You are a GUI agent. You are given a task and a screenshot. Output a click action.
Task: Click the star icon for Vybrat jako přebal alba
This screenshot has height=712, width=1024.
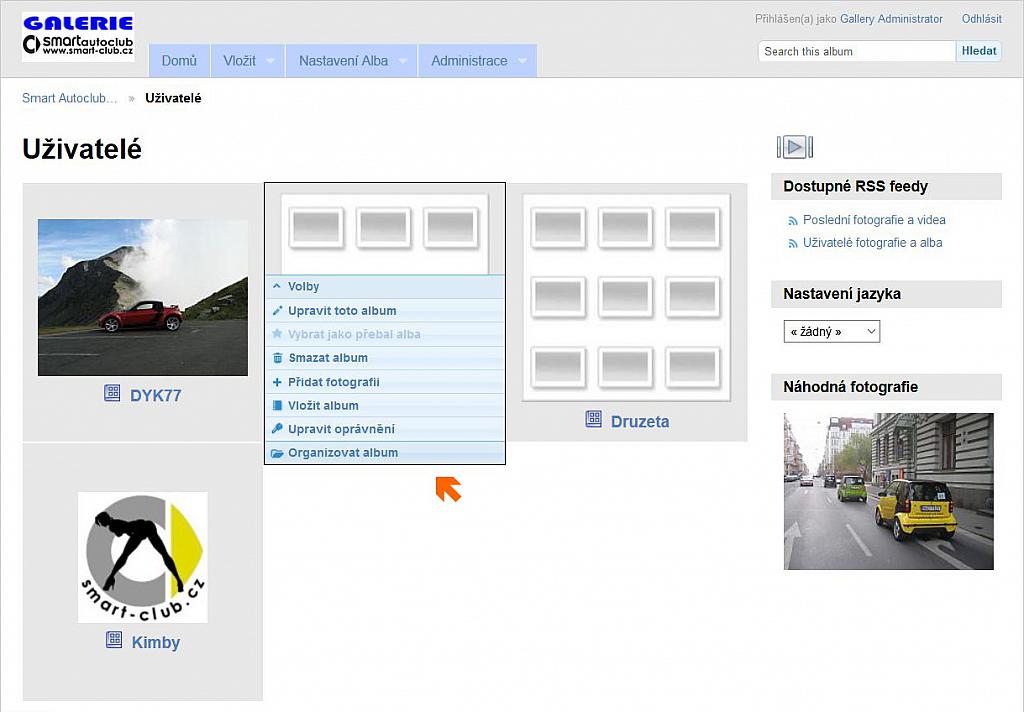[278, 334]
